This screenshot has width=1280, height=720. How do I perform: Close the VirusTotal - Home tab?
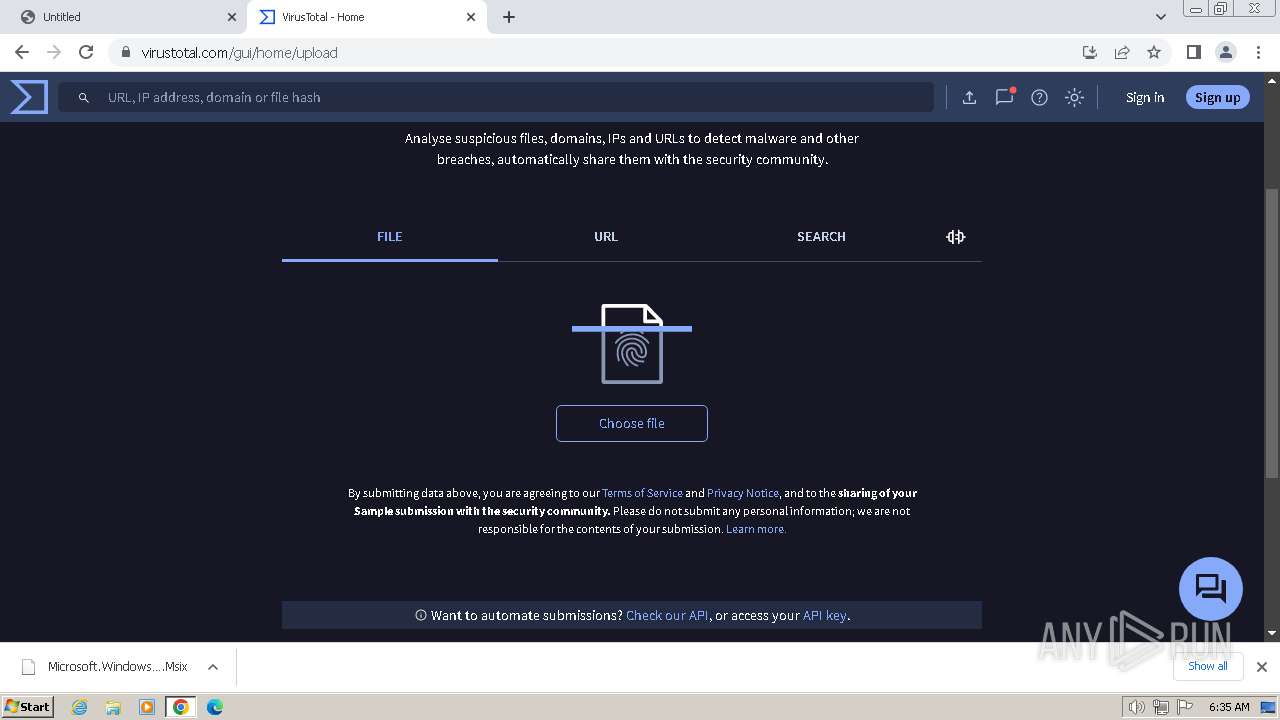click(471, 17)
